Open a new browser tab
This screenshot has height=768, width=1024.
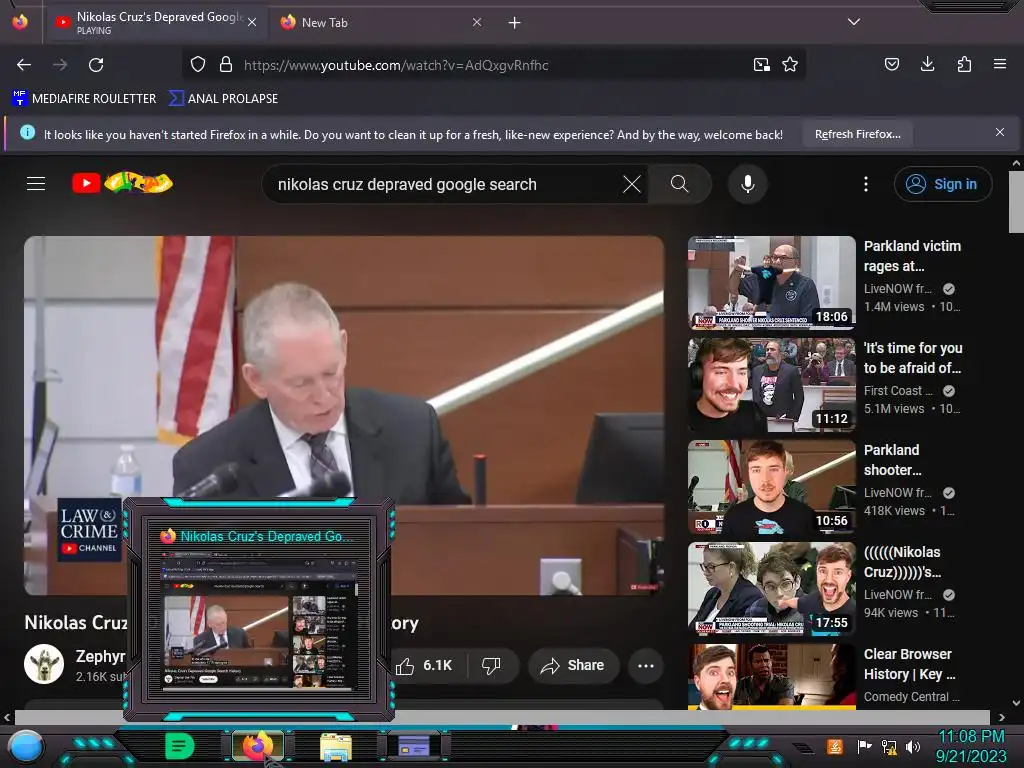515,23
